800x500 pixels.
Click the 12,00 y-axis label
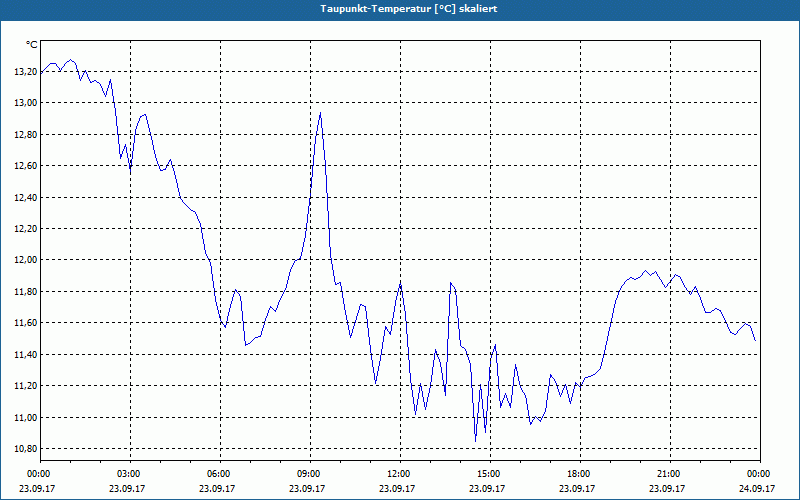point(26,260)
